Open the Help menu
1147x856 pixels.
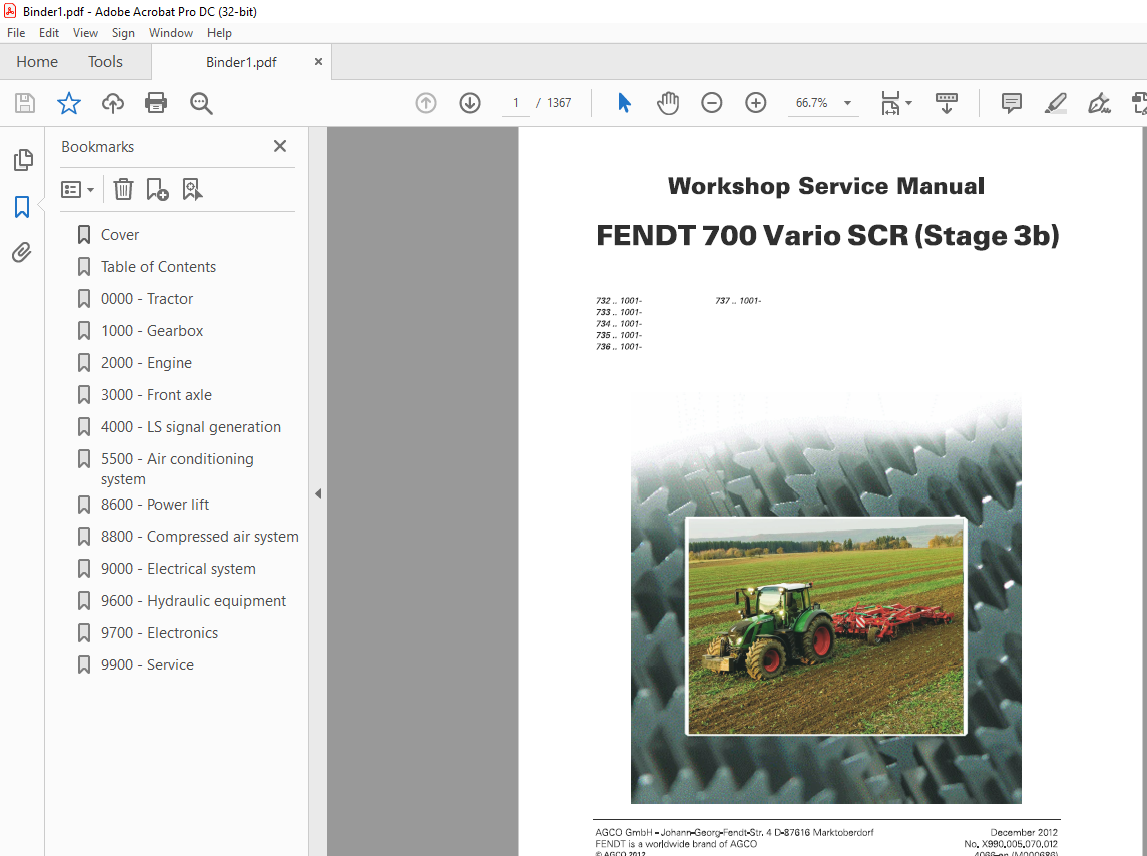click(x=219, y=33)
